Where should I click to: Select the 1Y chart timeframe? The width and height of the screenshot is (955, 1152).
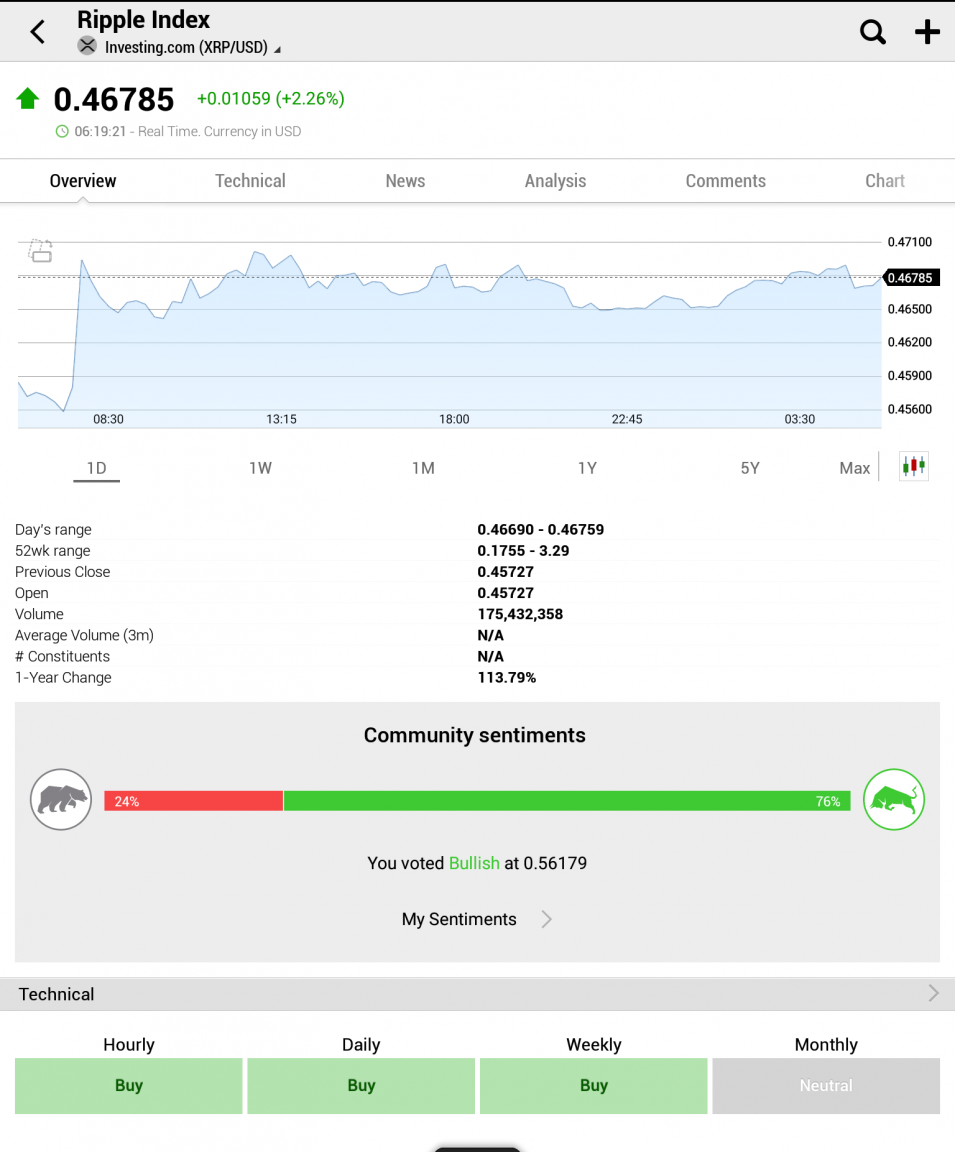[587, 468]
